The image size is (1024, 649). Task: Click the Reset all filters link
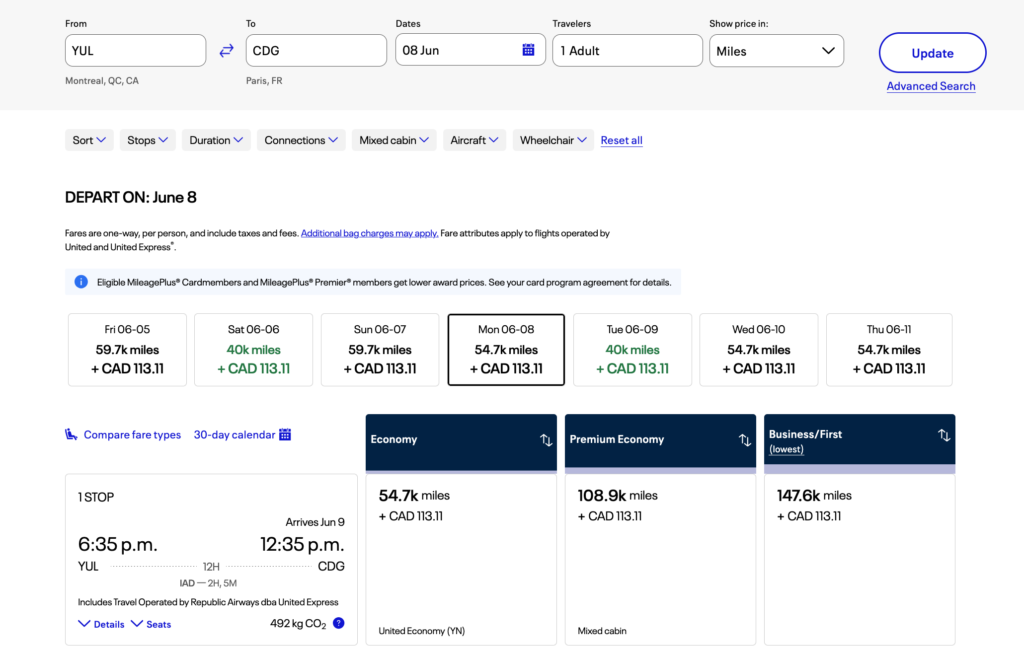point(621,140)
